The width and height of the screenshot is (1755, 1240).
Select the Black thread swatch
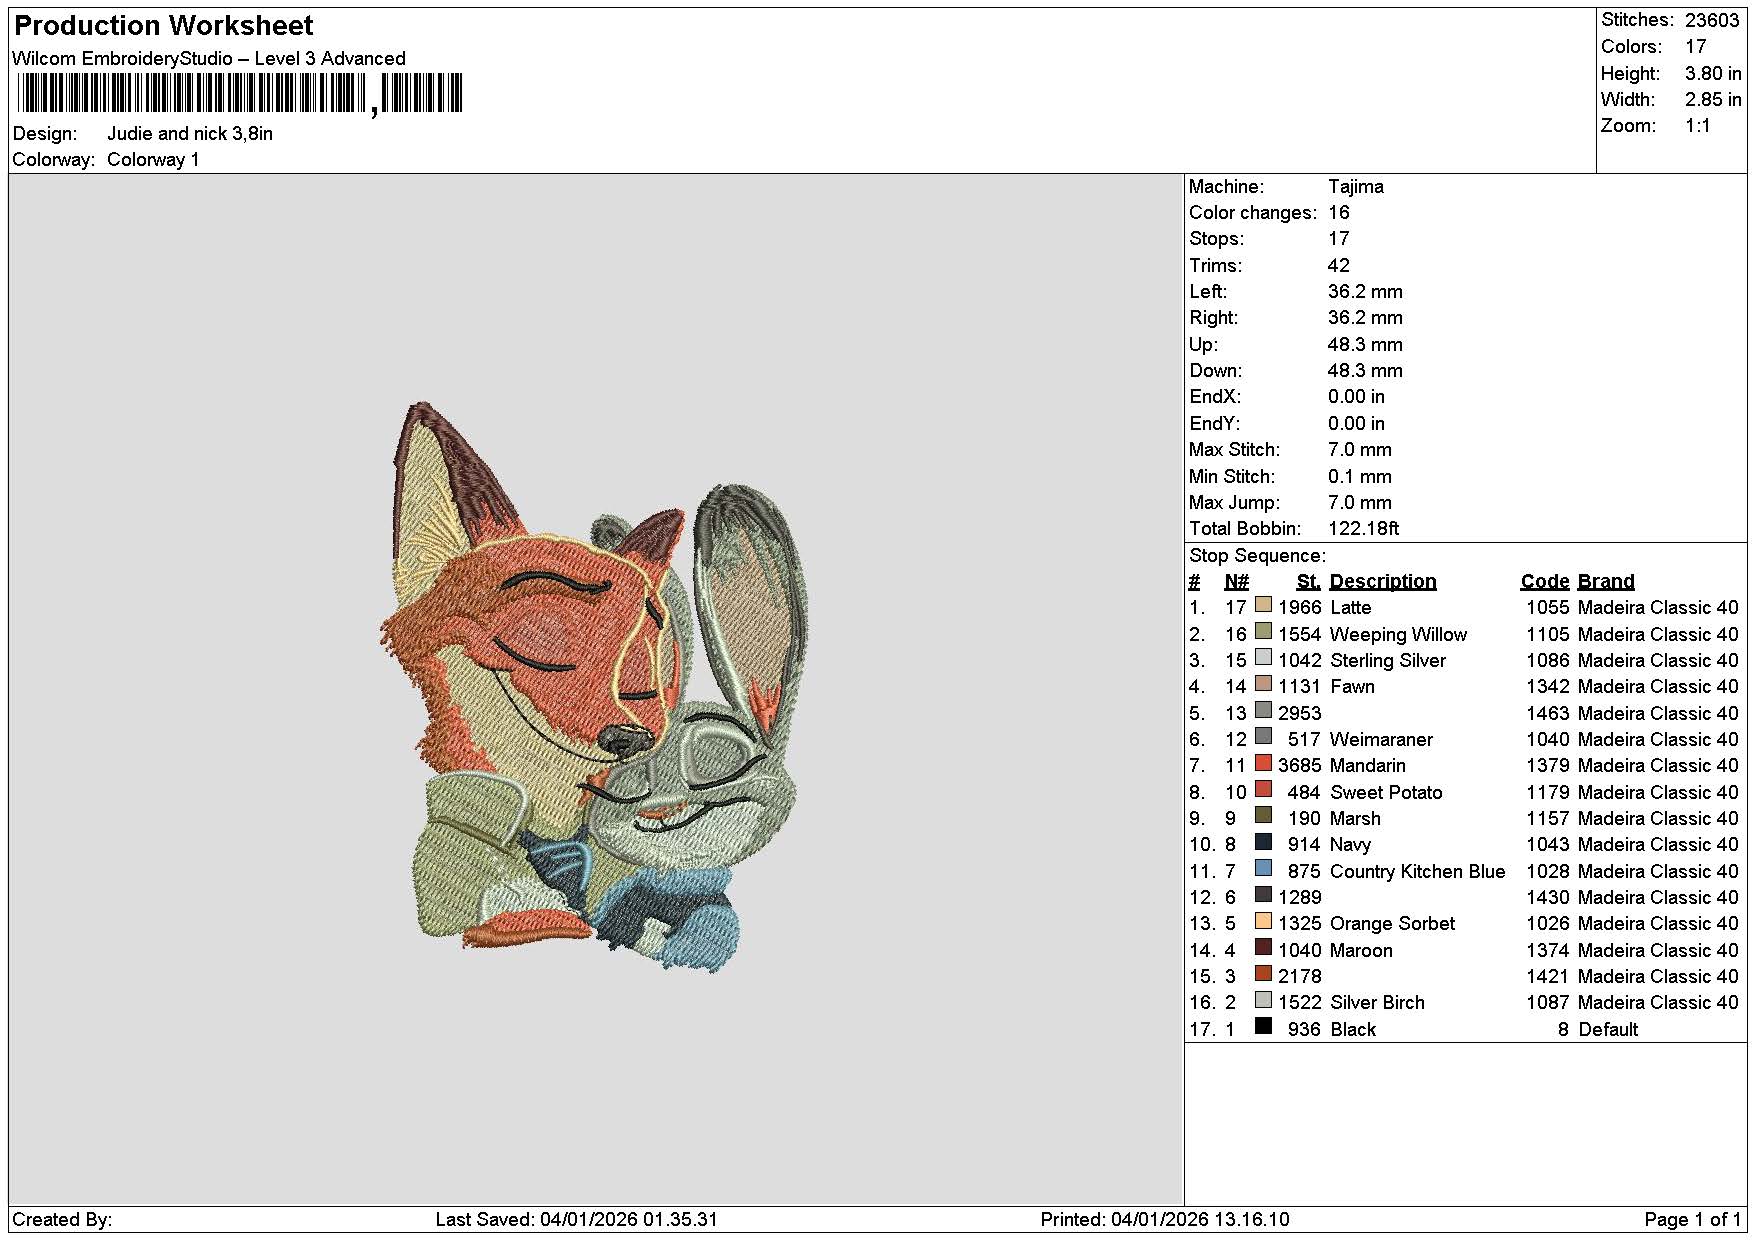point(1263,1027)
